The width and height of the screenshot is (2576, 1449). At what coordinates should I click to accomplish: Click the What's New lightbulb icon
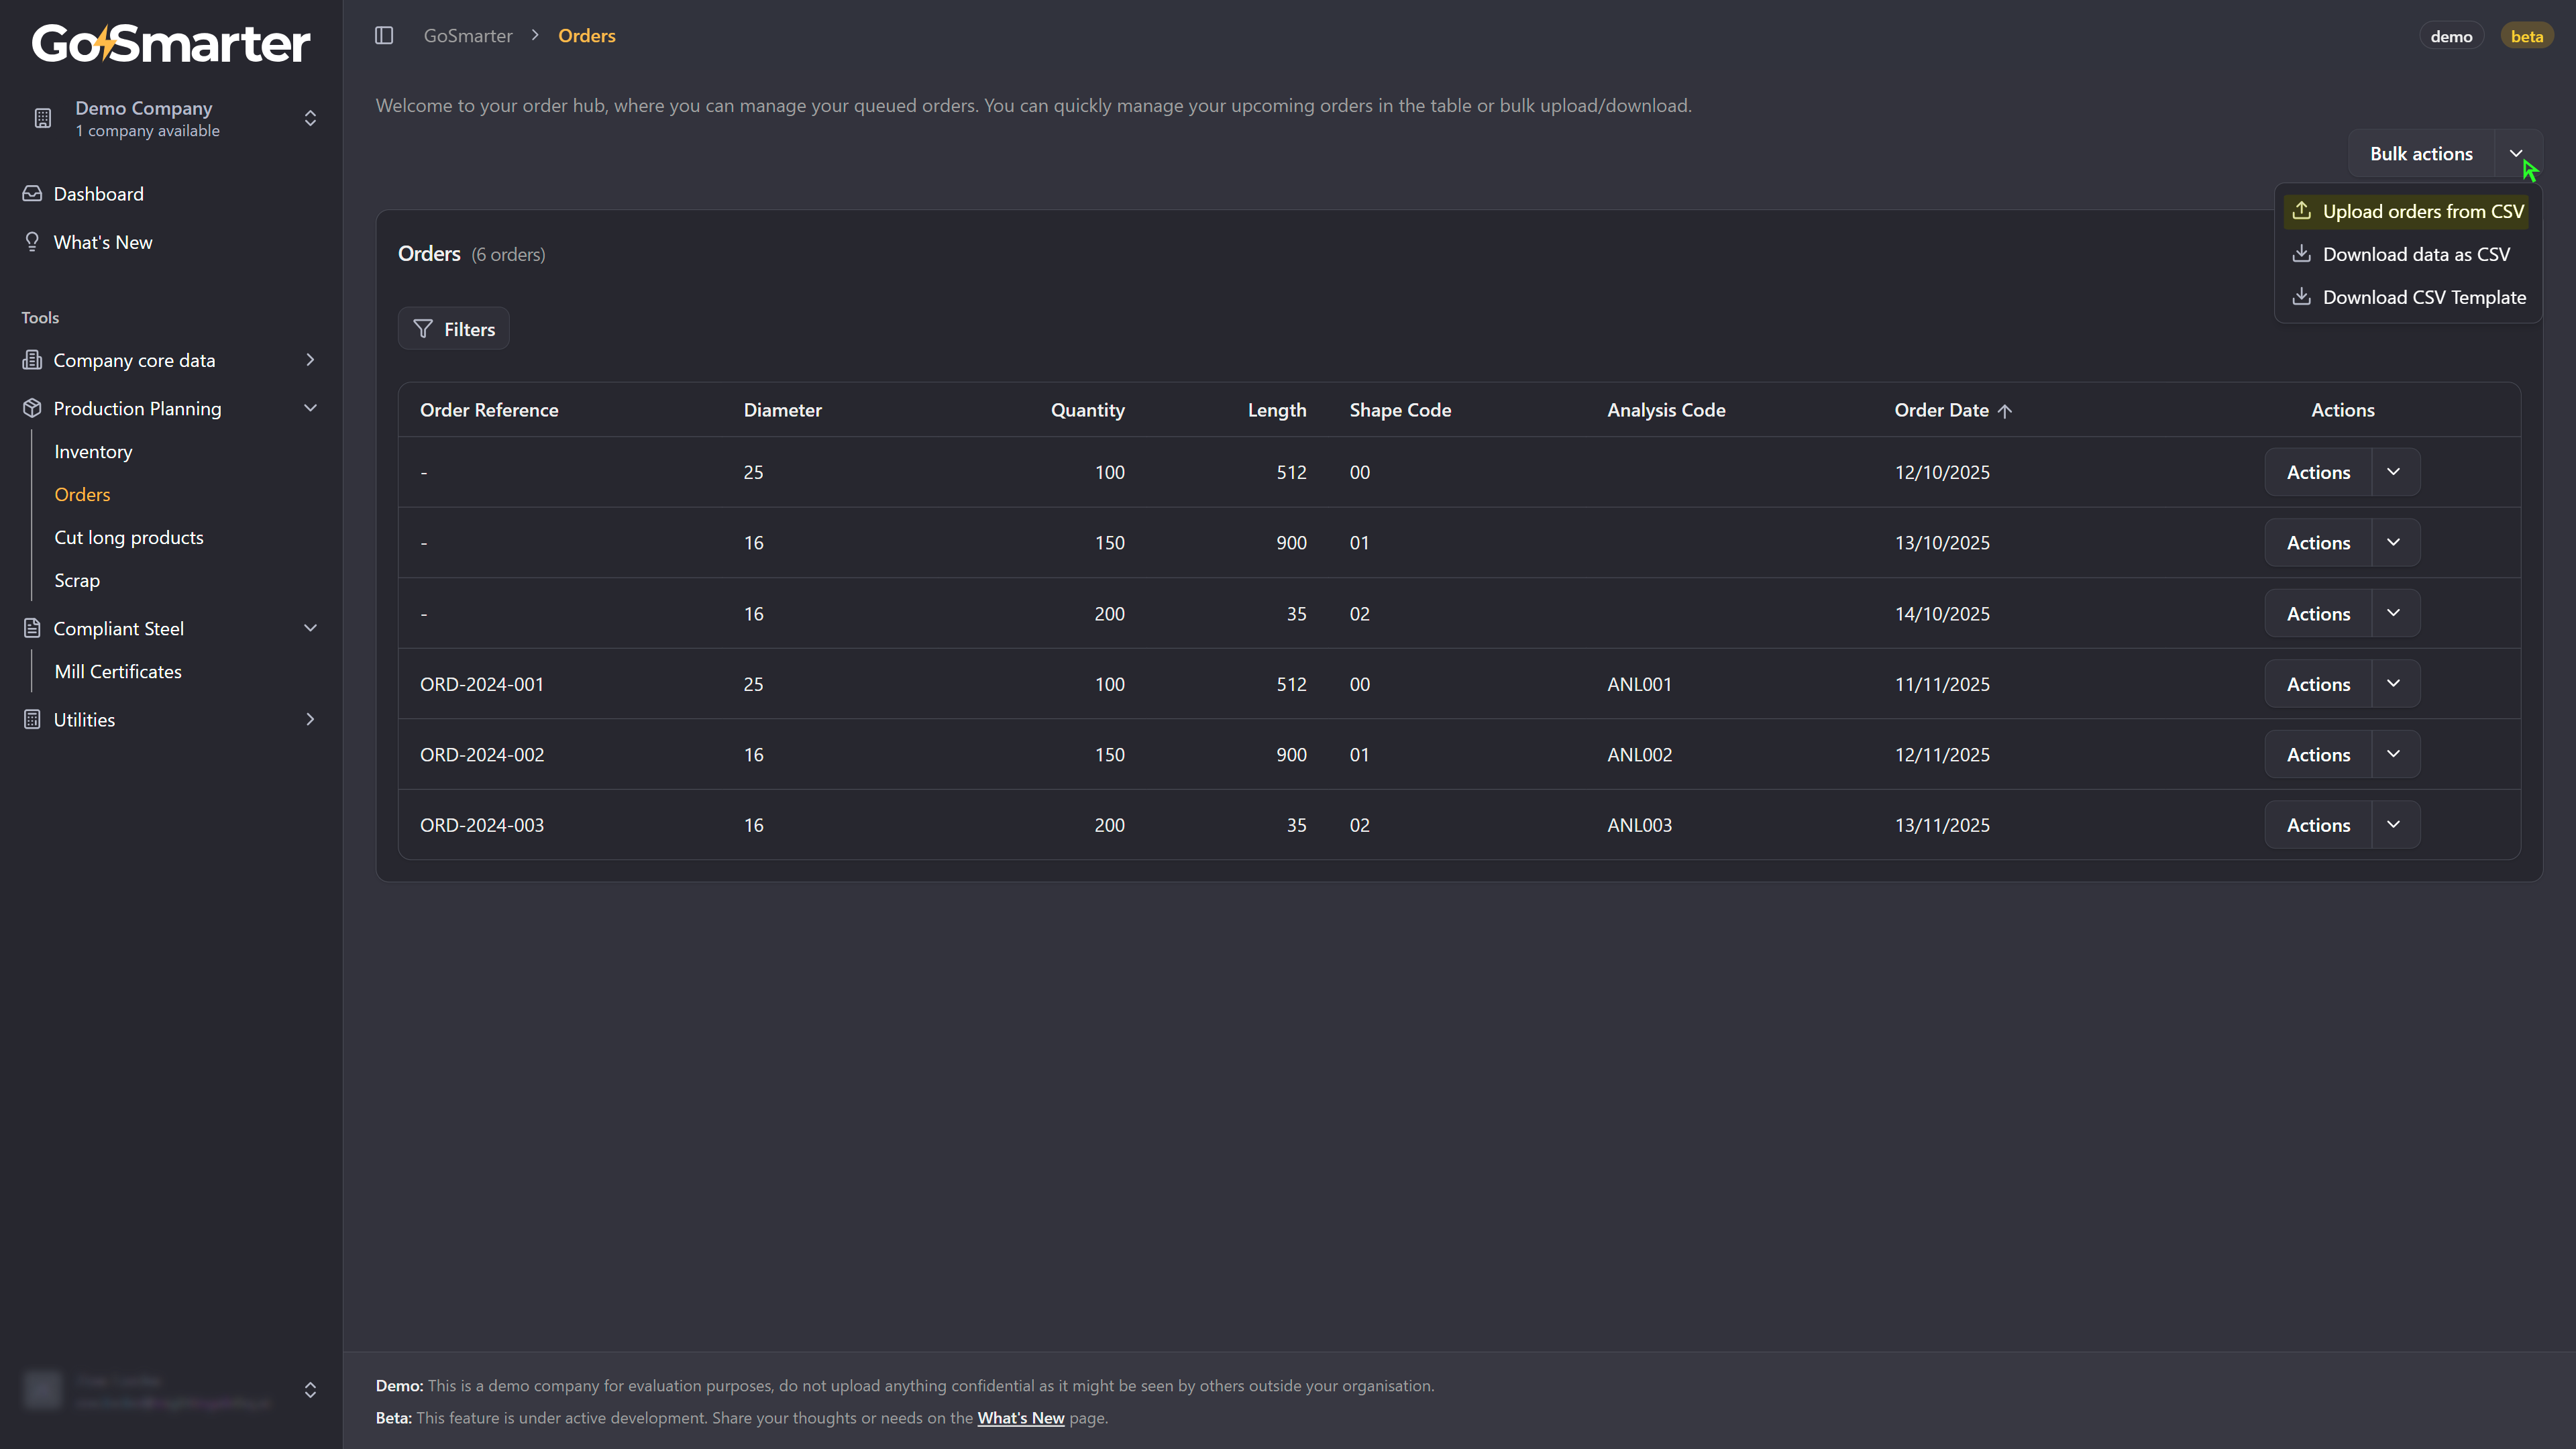click(x=32, y=242)
